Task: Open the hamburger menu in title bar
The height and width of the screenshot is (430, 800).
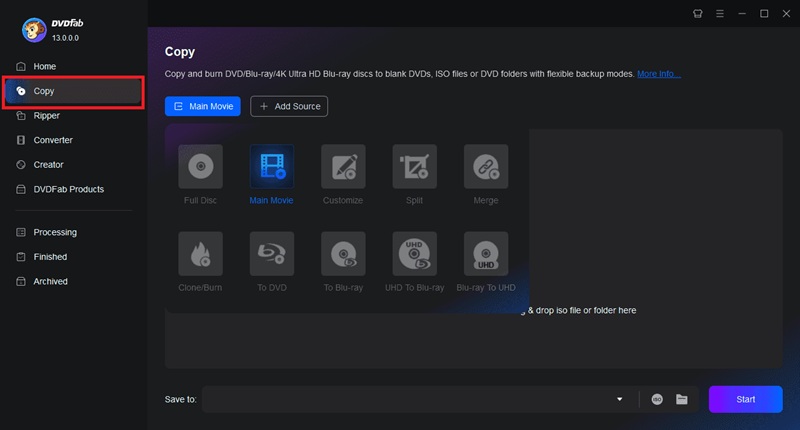Action: tap(720, 14)
